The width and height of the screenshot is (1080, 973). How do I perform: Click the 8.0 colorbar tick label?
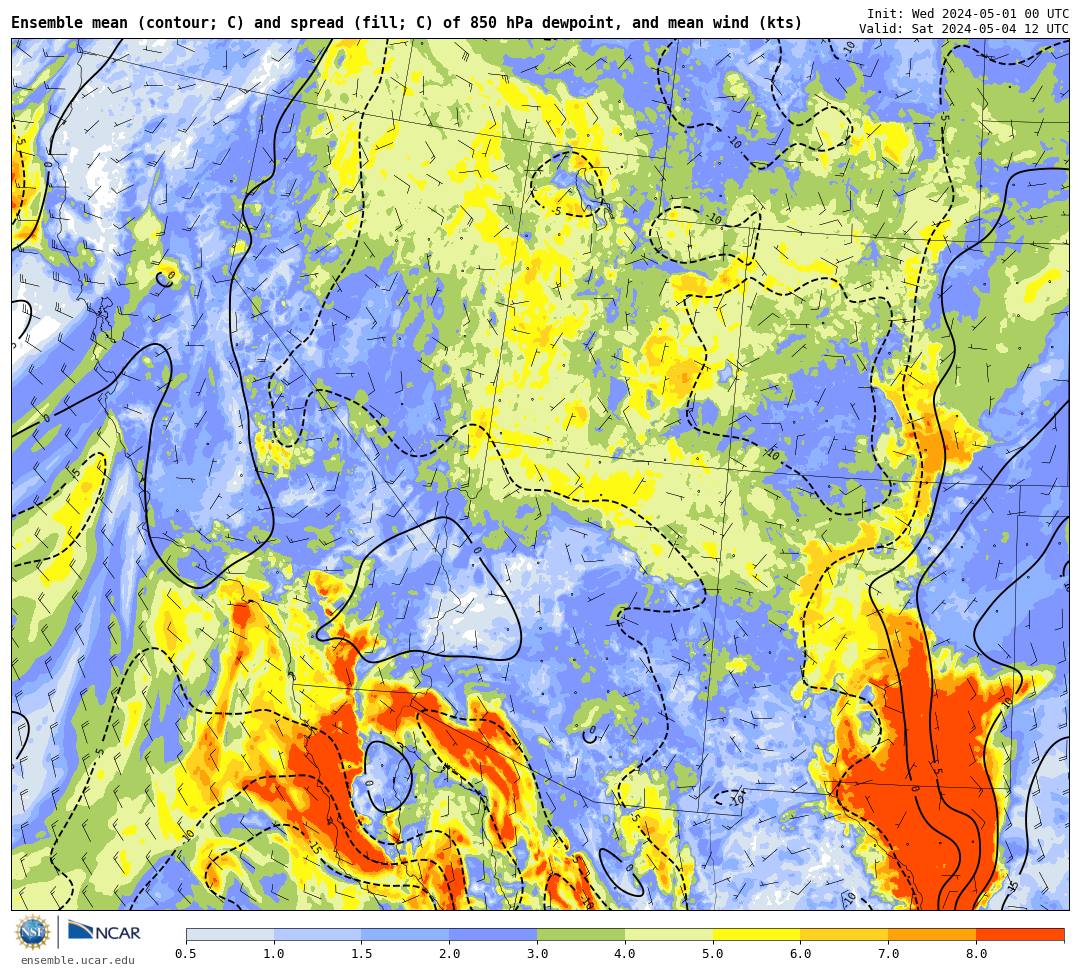[x=976, y=954]
